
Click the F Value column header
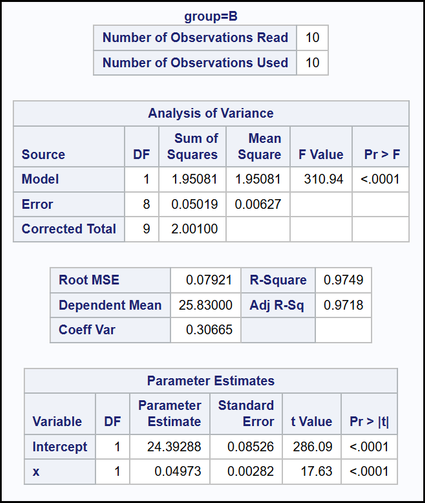321,155
